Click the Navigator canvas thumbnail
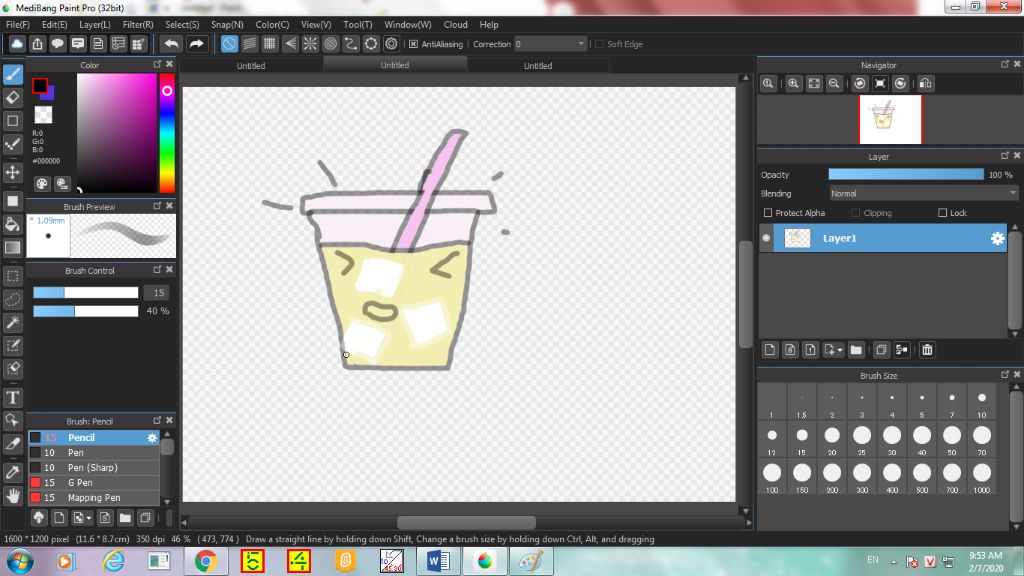Viewport: 1024px width, 576px height. tap(890, 120)
